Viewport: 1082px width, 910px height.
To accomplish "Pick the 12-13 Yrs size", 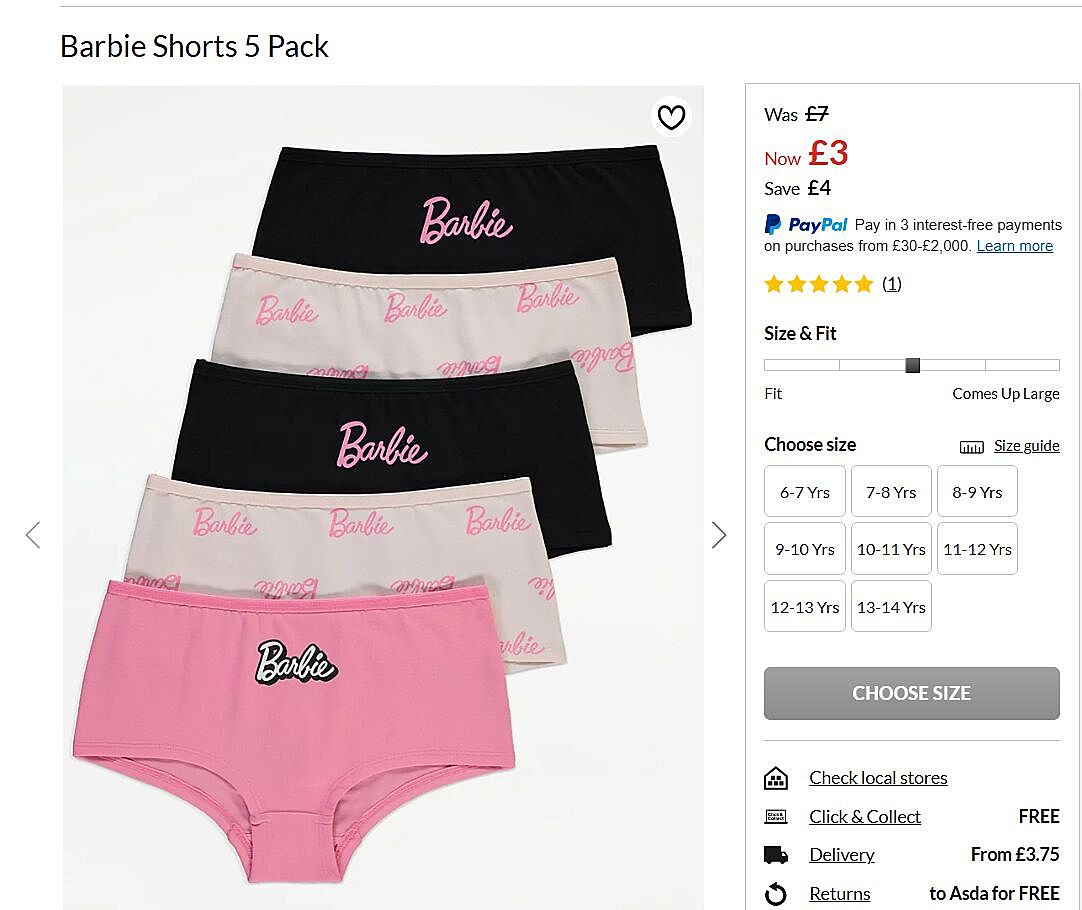I will click(x=805, y=607).
